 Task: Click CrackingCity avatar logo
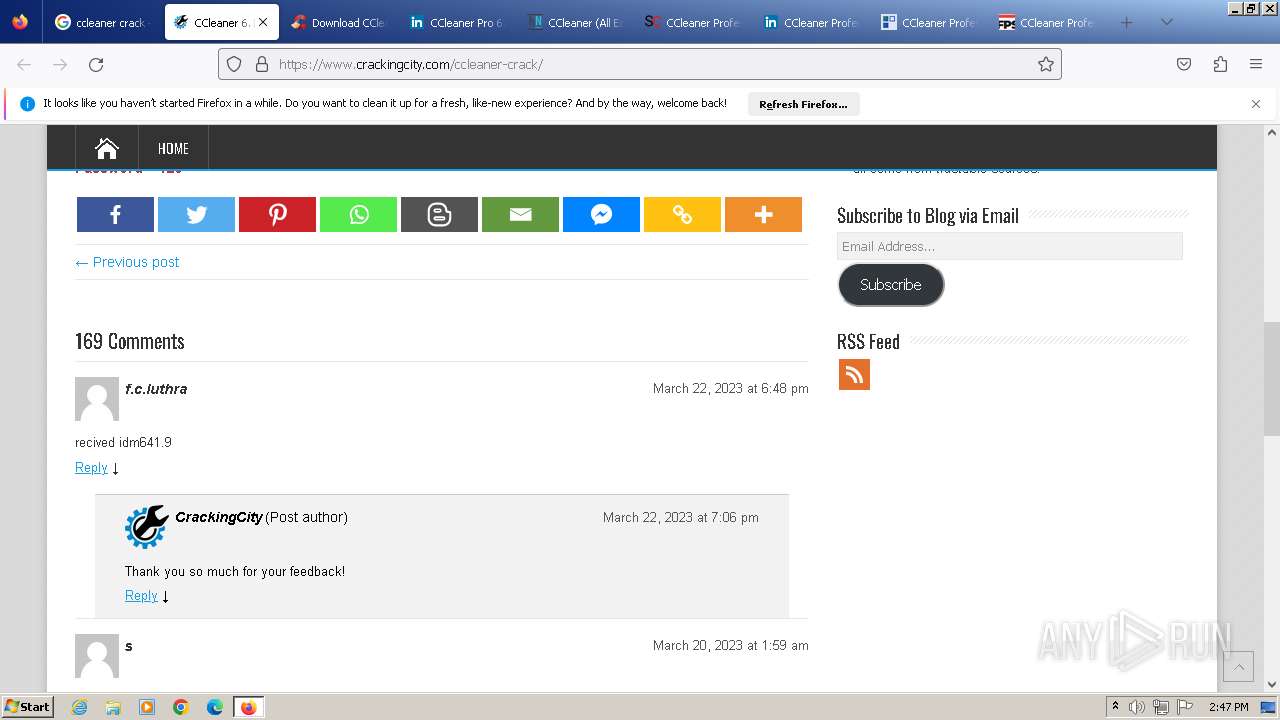[x=147, y=527]
